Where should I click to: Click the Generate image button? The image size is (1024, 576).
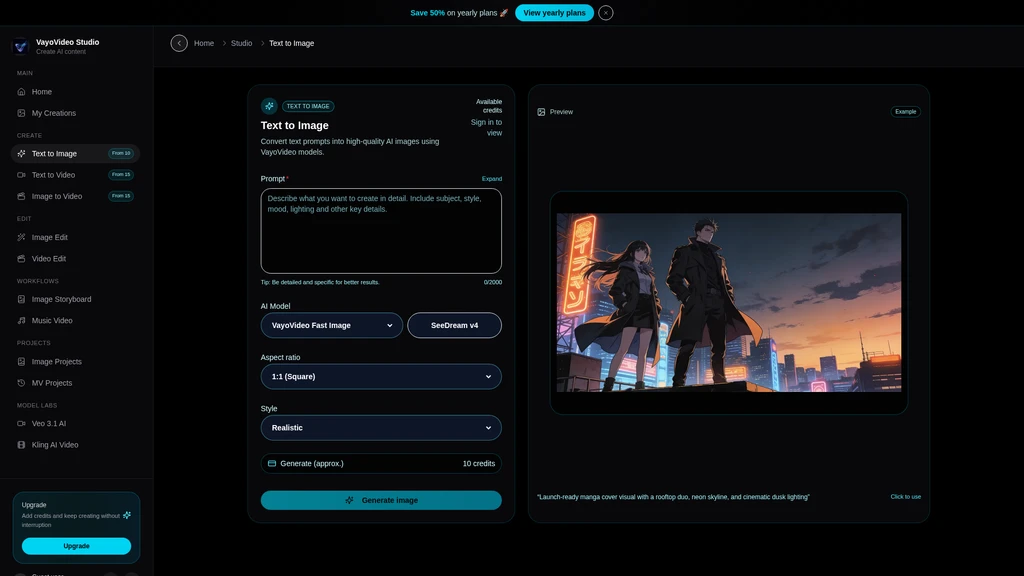pyautogui.click(x=381, y=500)
